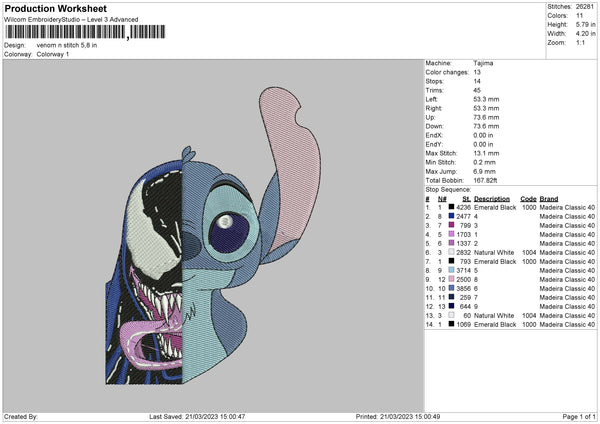Click the Max Jump value 6.9 mm

(484, 172)
